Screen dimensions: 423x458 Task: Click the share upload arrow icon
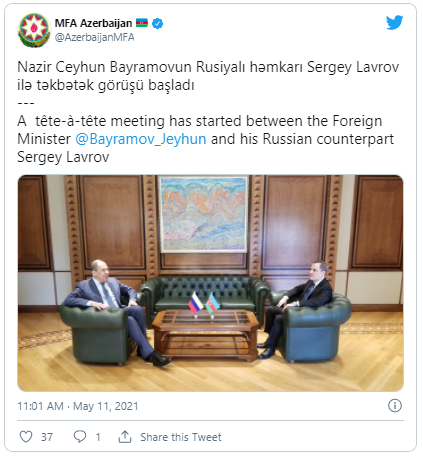(125, 437)
